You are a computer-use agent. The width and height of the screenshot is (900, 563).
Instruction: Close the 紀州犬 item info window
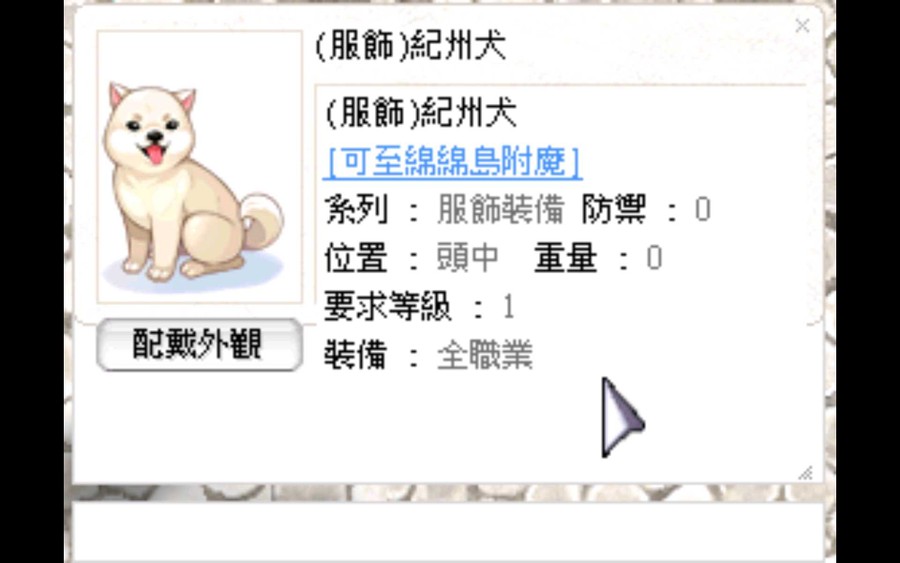coord(802,26)
